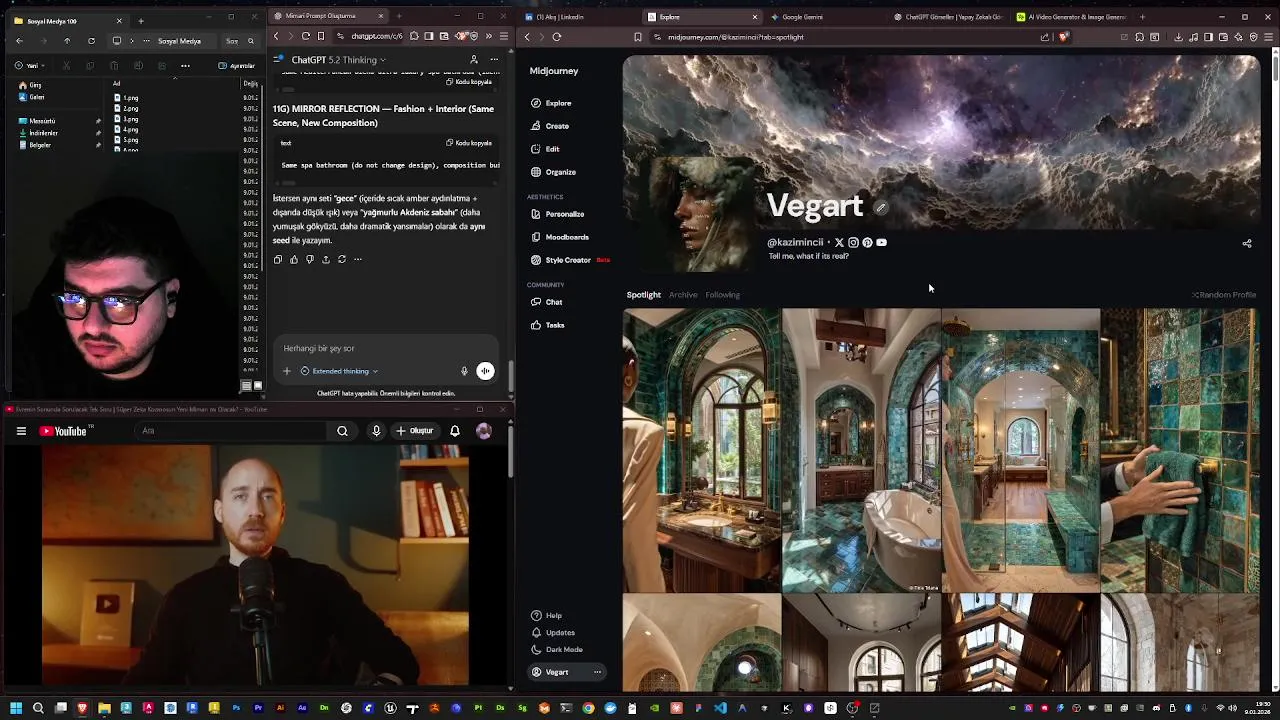
Task: Open Organize in Midjourney sidebar
Action: (x=553, y=172)
